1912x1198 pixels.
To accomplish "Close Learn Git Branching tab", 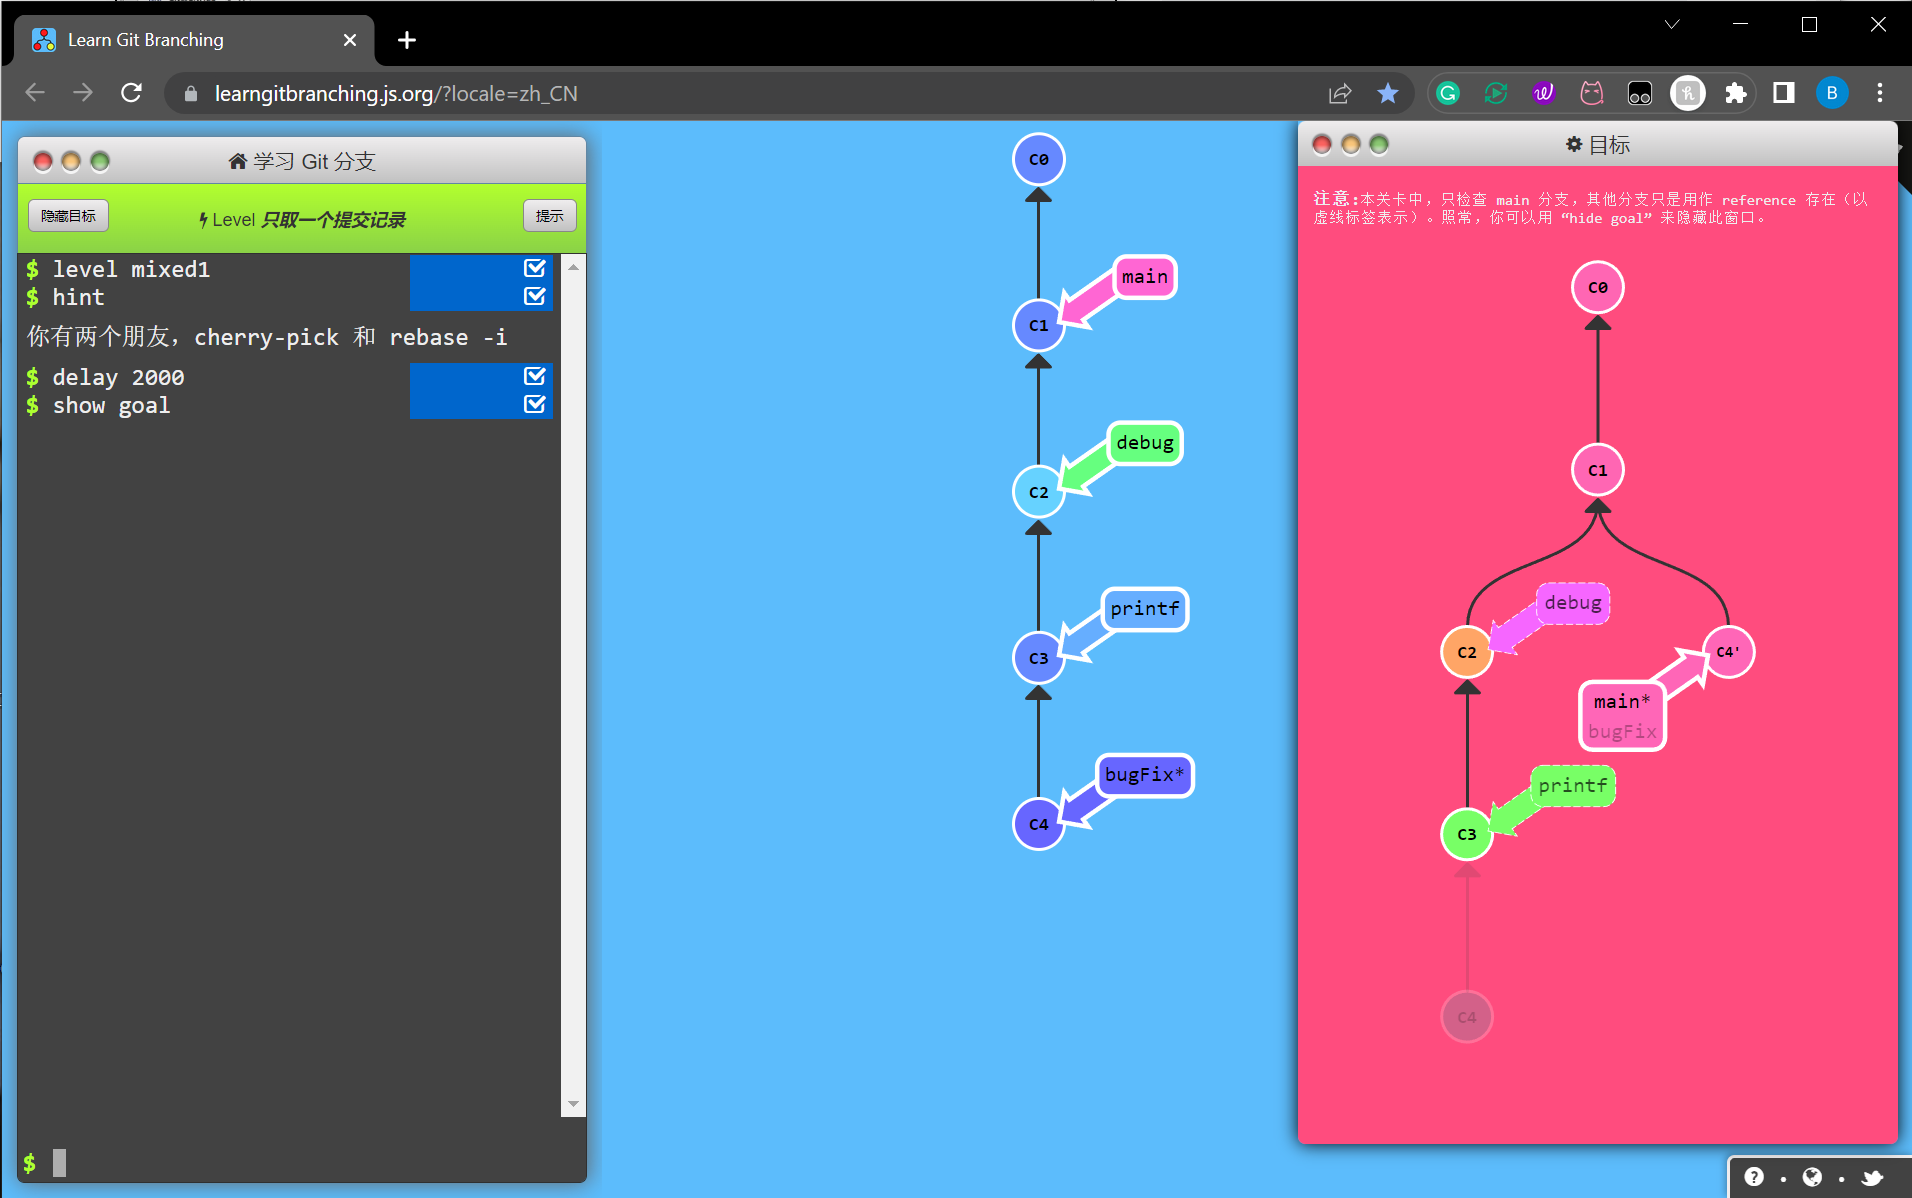I will pos(350,40).
